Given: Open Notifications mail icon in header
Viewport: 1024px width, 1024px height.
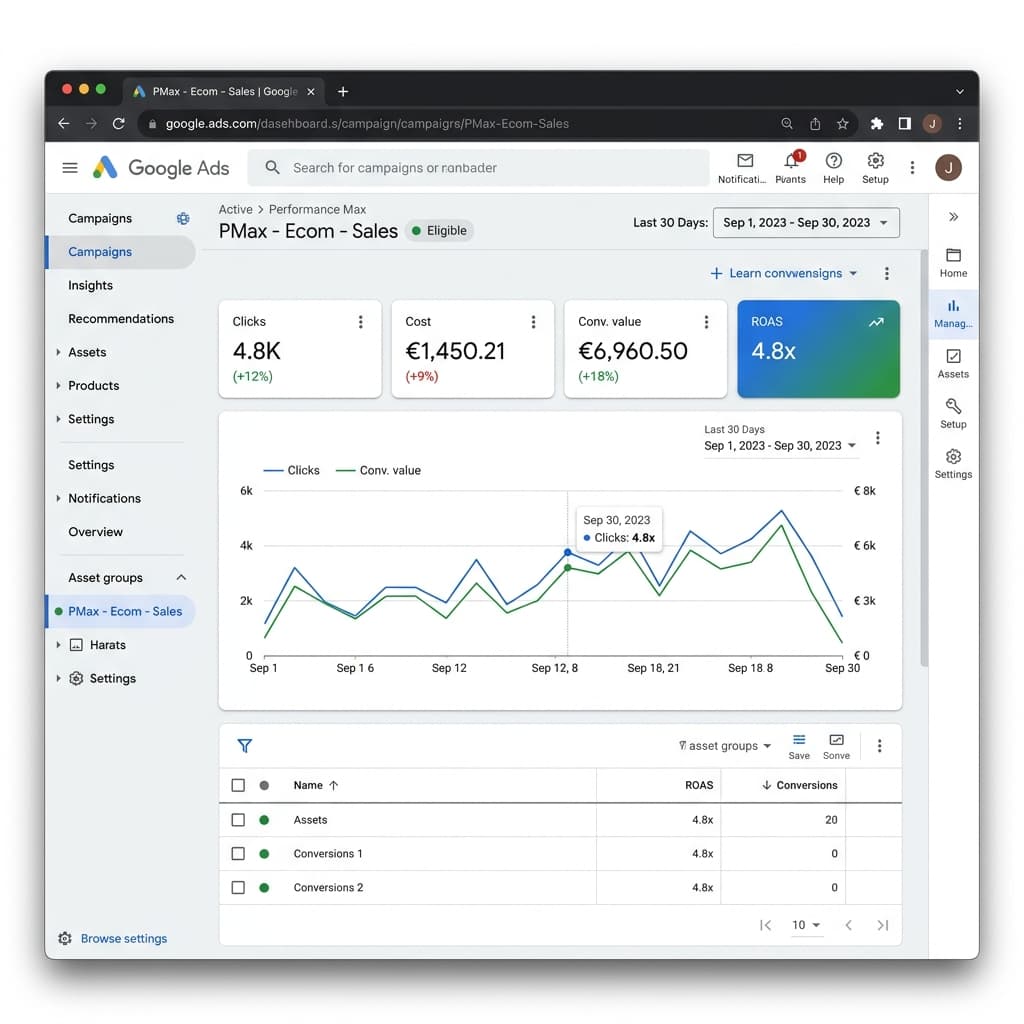Looking at the screenshot, I should (x=744, y=161).
